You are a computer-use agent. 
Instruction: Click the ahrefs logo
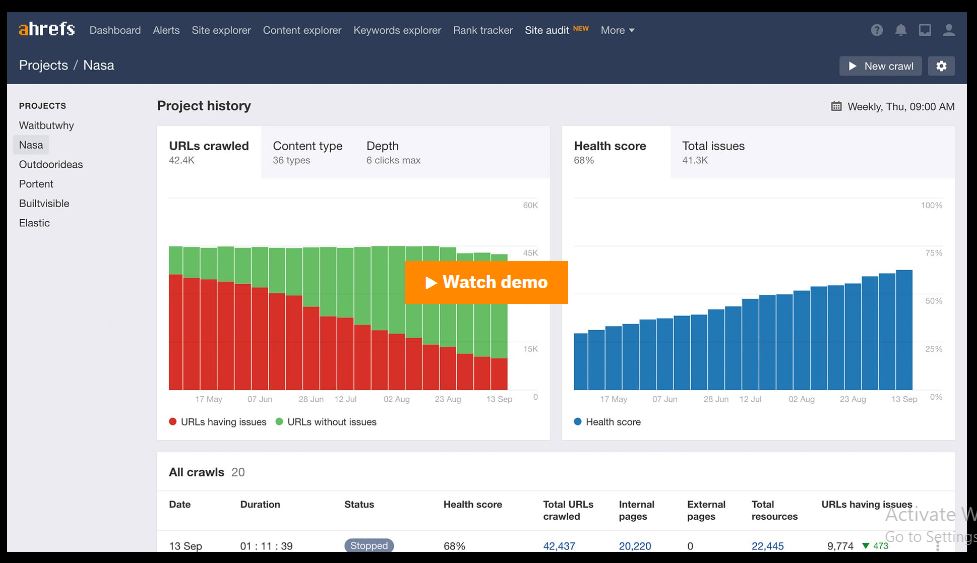tap(47, 29)
